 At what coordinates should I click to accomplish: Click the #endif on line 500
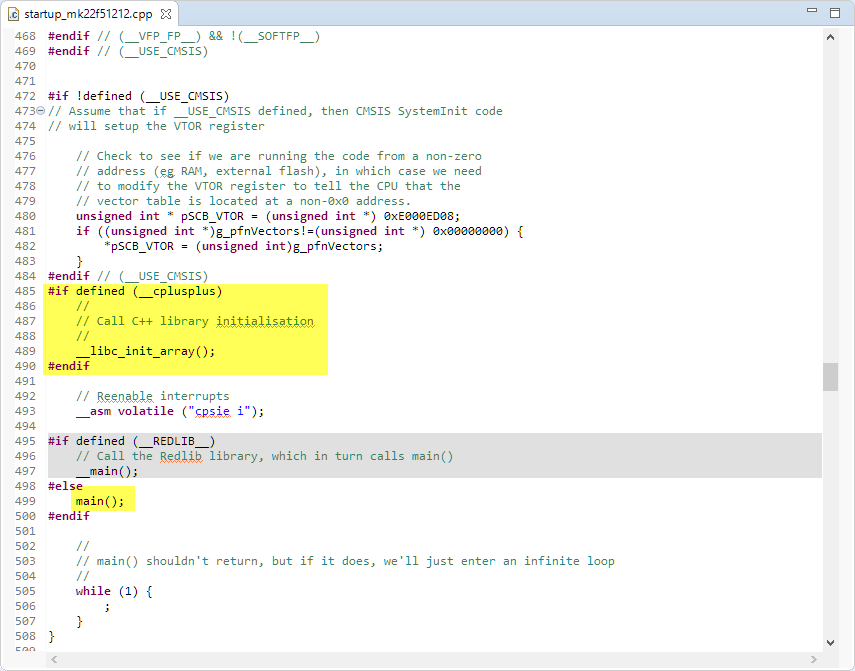pos(69,516)
